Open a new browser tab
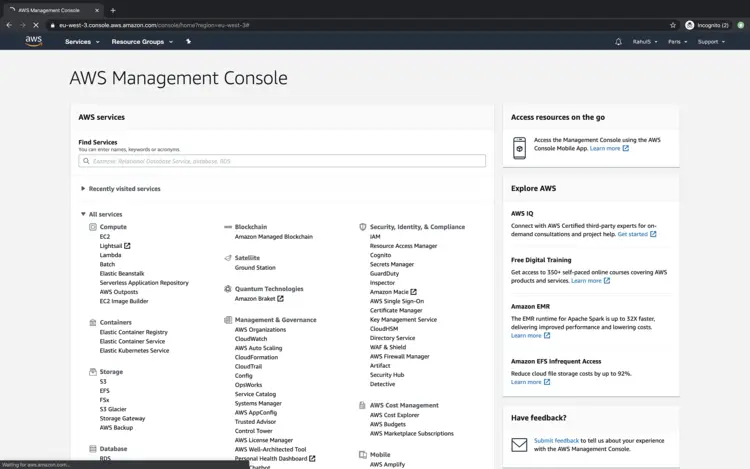 tap(113, 10)
